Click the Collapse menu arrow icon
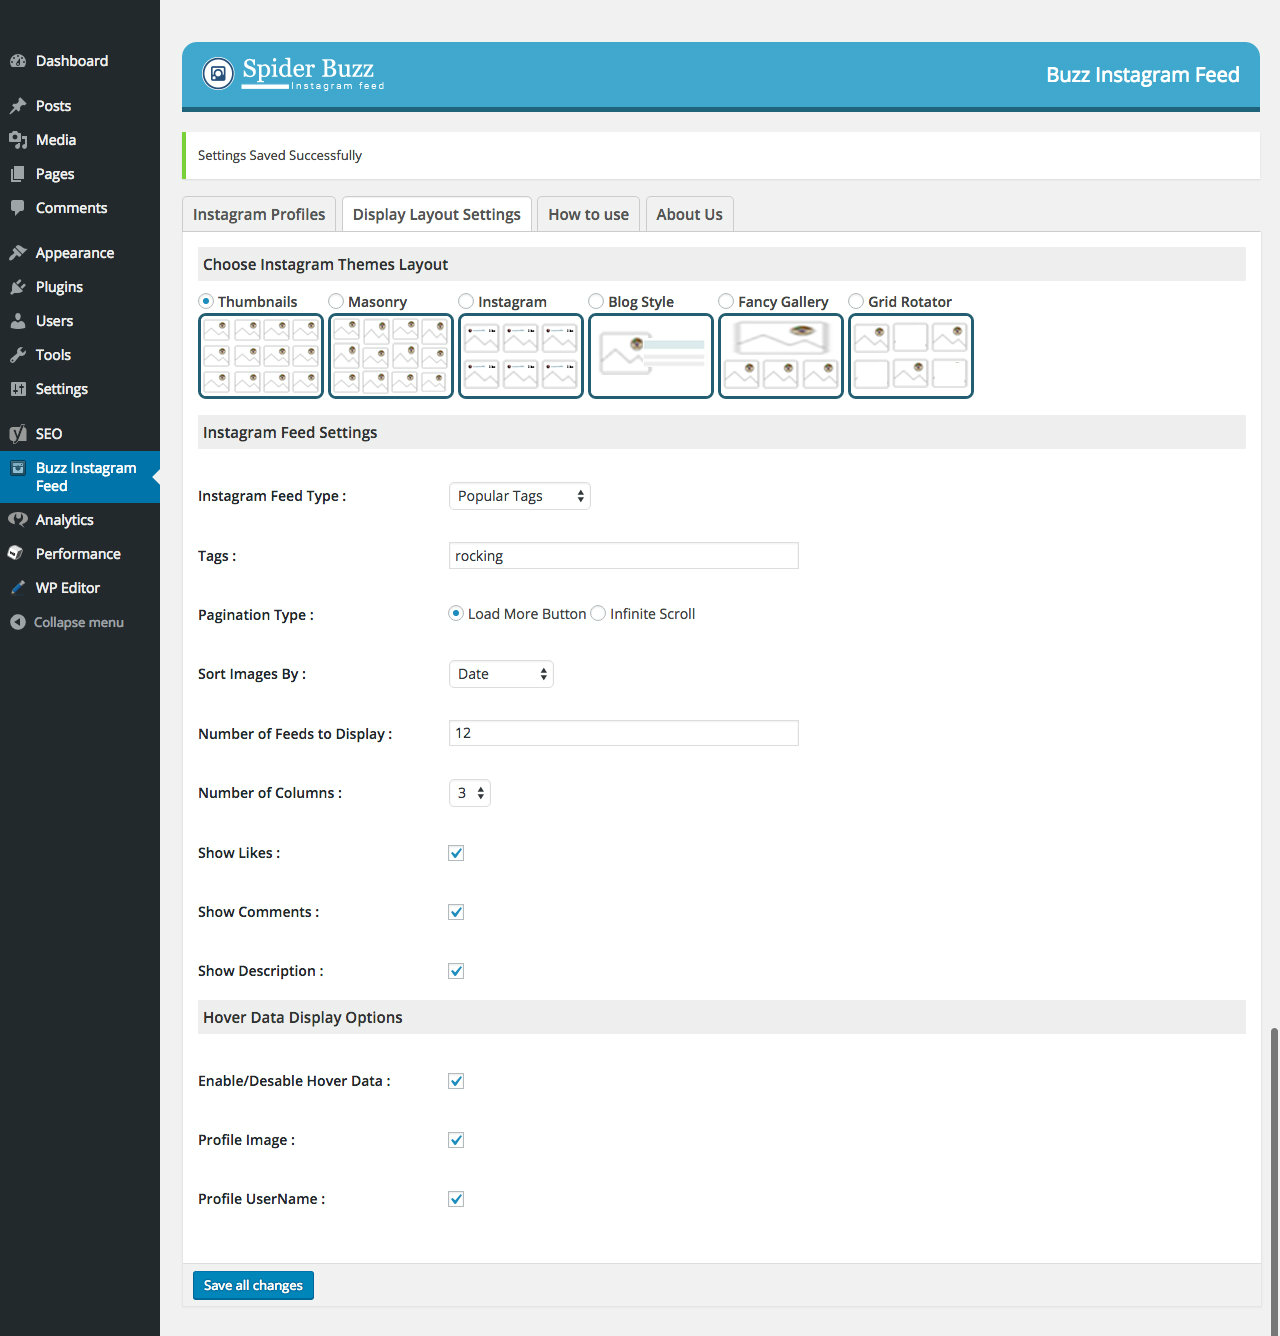Image resolution: width=1280 pixels, height=1336 pixels. pyautogui.click(x=17, y=622)
